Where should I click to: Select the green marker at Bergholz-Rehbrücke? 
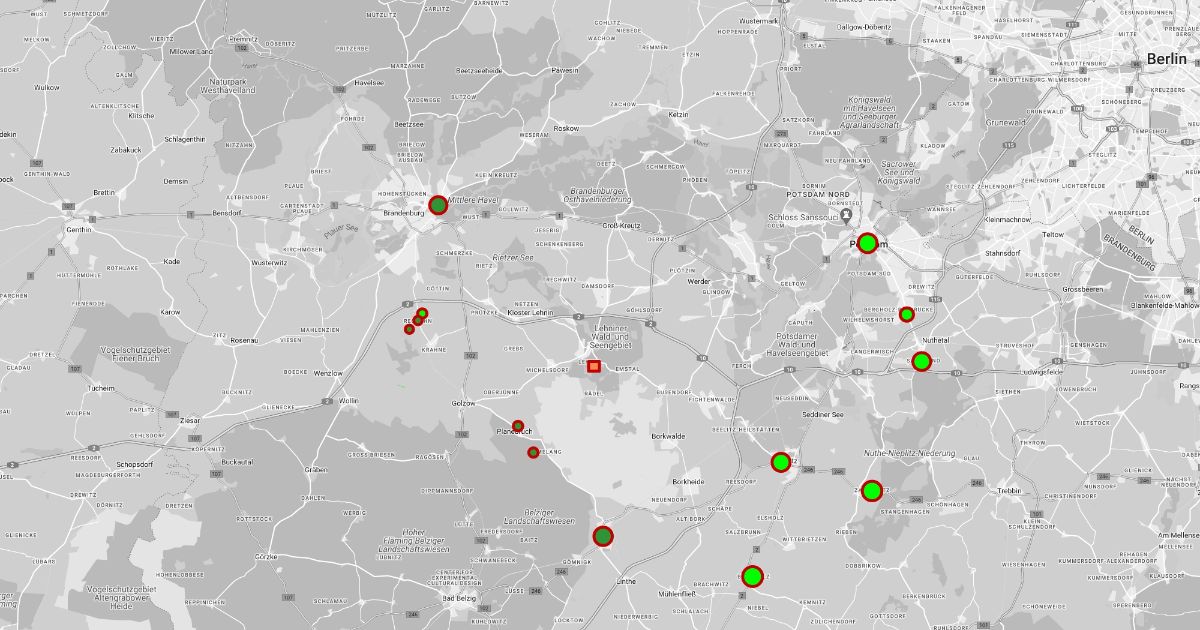coord(906,314)
